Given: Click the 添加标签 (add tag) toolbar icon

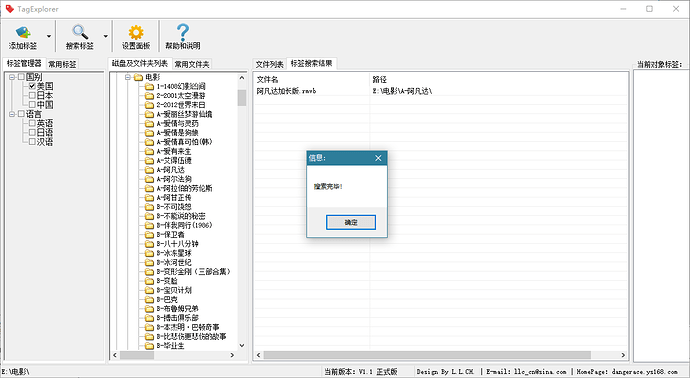Looking at the screenshot, I should [23, 32].
